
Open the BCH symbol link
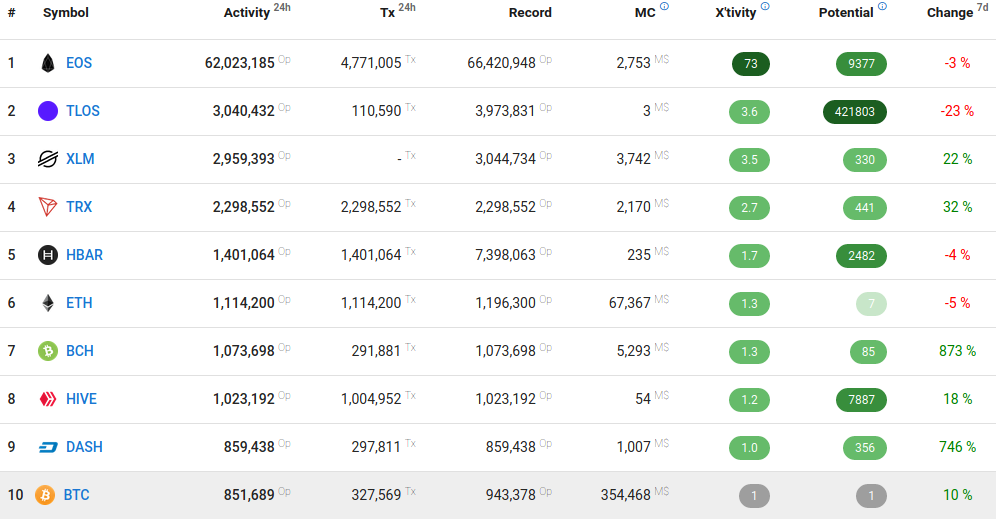pos(79,351)
